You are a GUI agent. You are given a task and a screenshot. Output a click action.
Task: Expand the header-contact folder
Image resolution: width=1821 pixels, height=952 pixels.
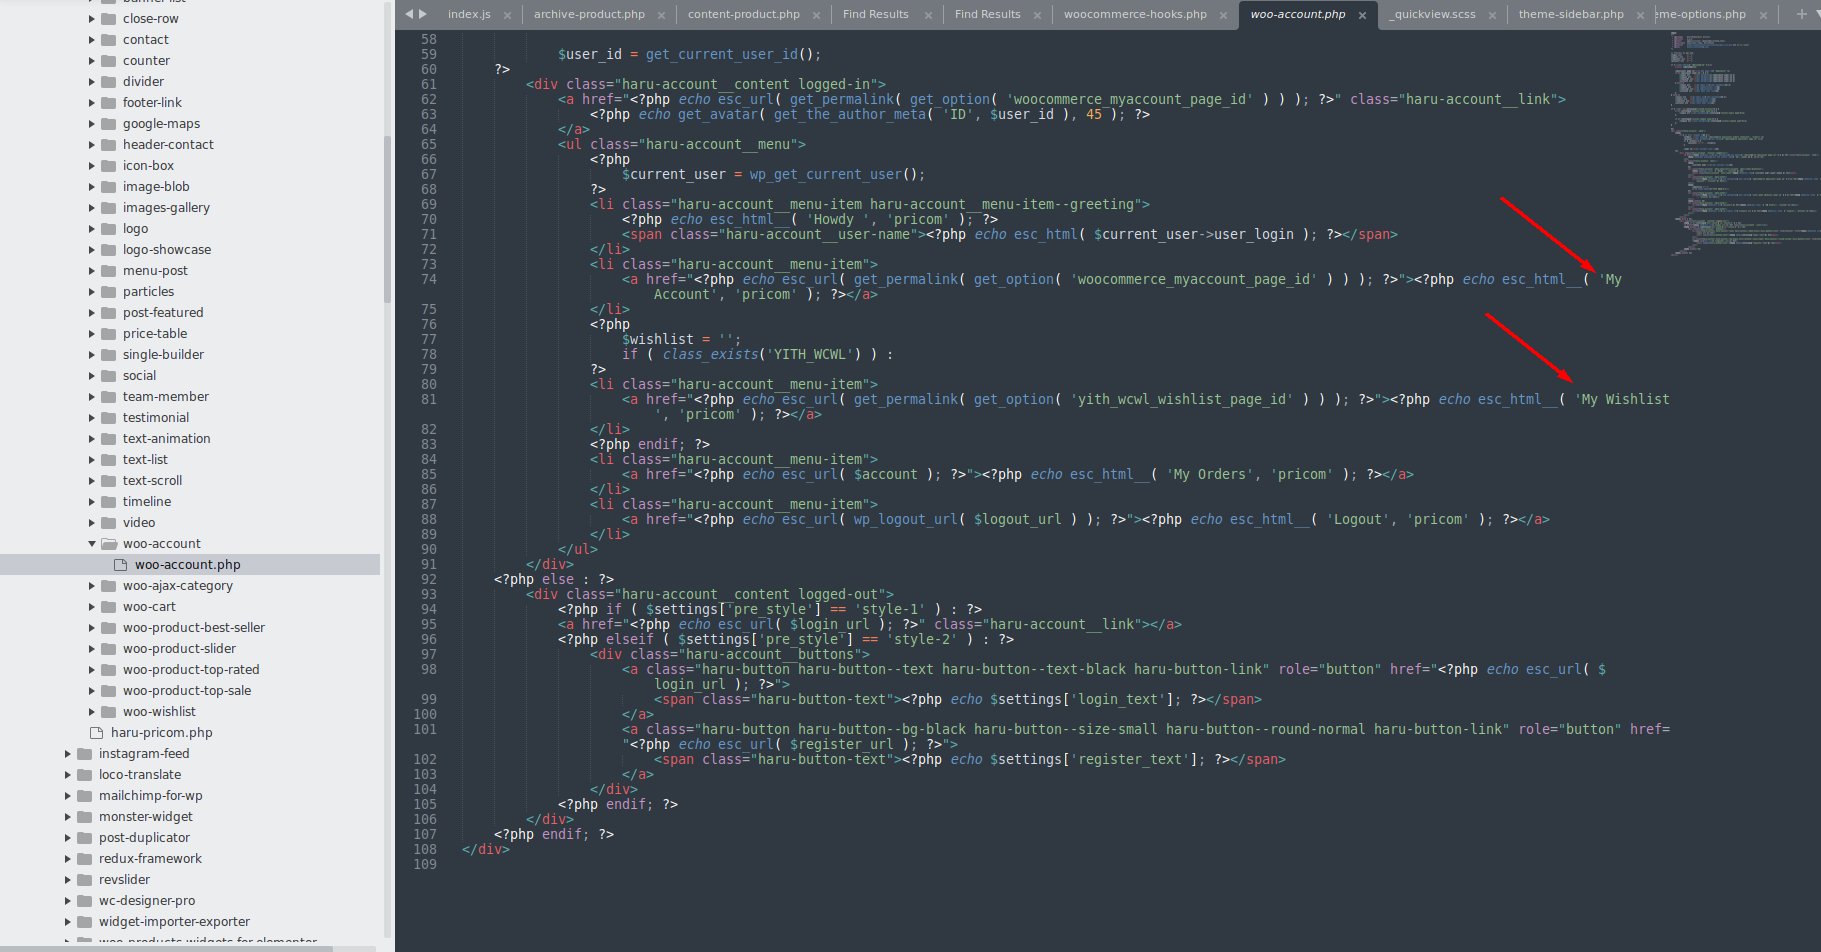(x=92, y=144)
